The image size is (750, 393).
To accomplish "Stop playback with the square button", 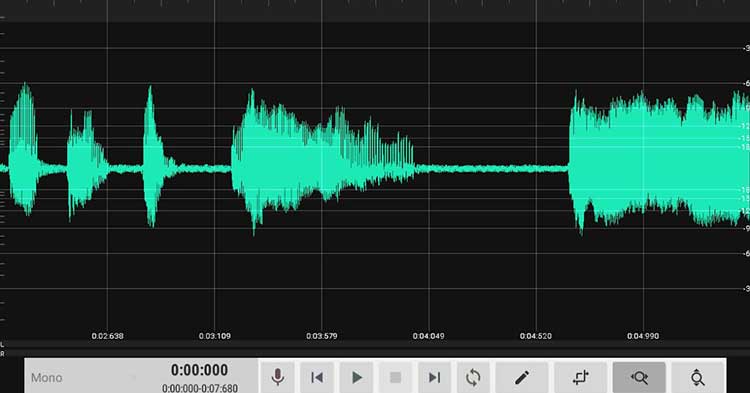I will pos(395,378).
